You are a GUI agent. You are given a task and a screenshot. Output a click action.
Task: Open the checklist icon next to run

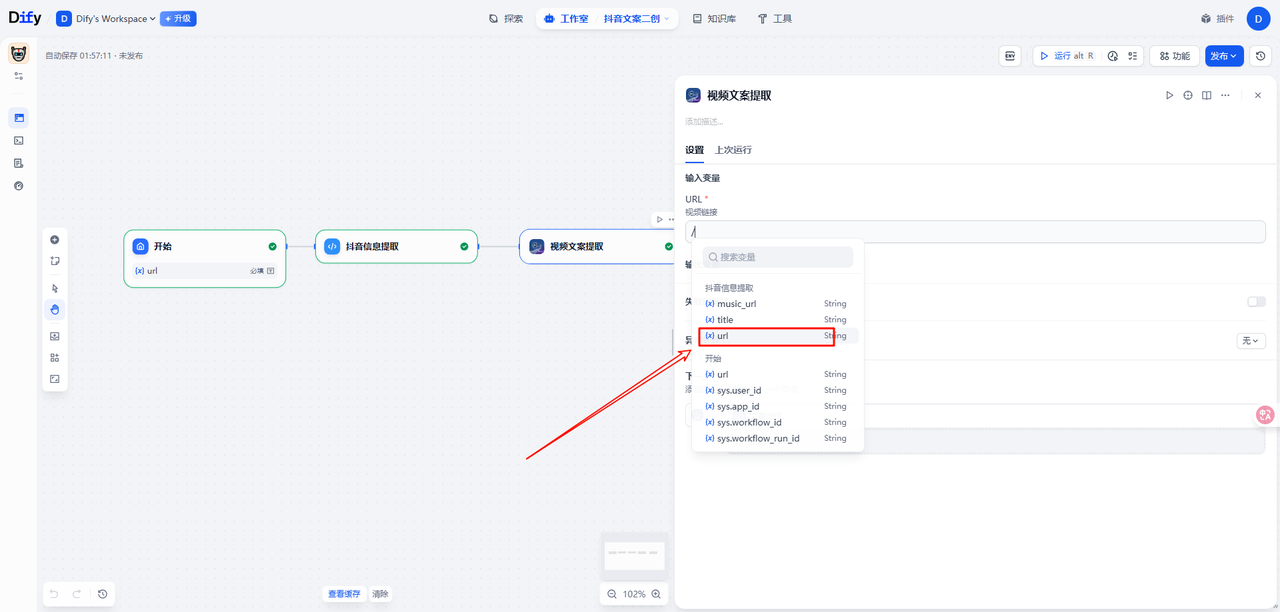point(1133,56)
